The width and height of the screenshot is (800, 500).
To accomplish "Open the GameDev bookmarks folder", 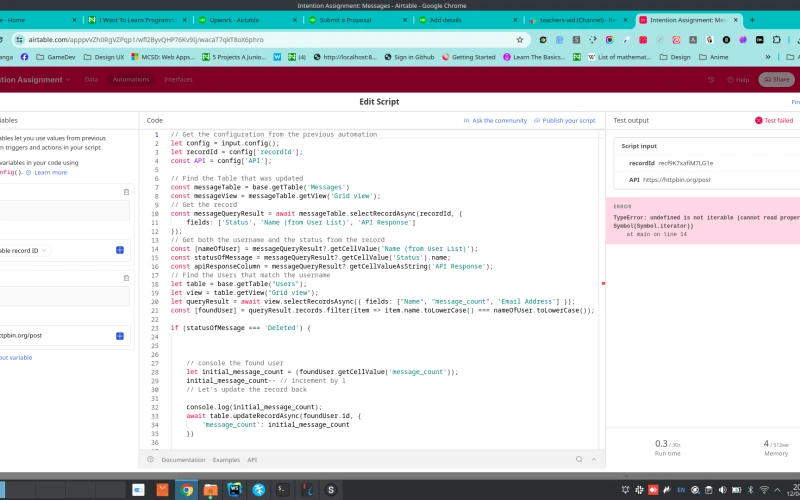I will pyautogui.click(x=56, y=57).
